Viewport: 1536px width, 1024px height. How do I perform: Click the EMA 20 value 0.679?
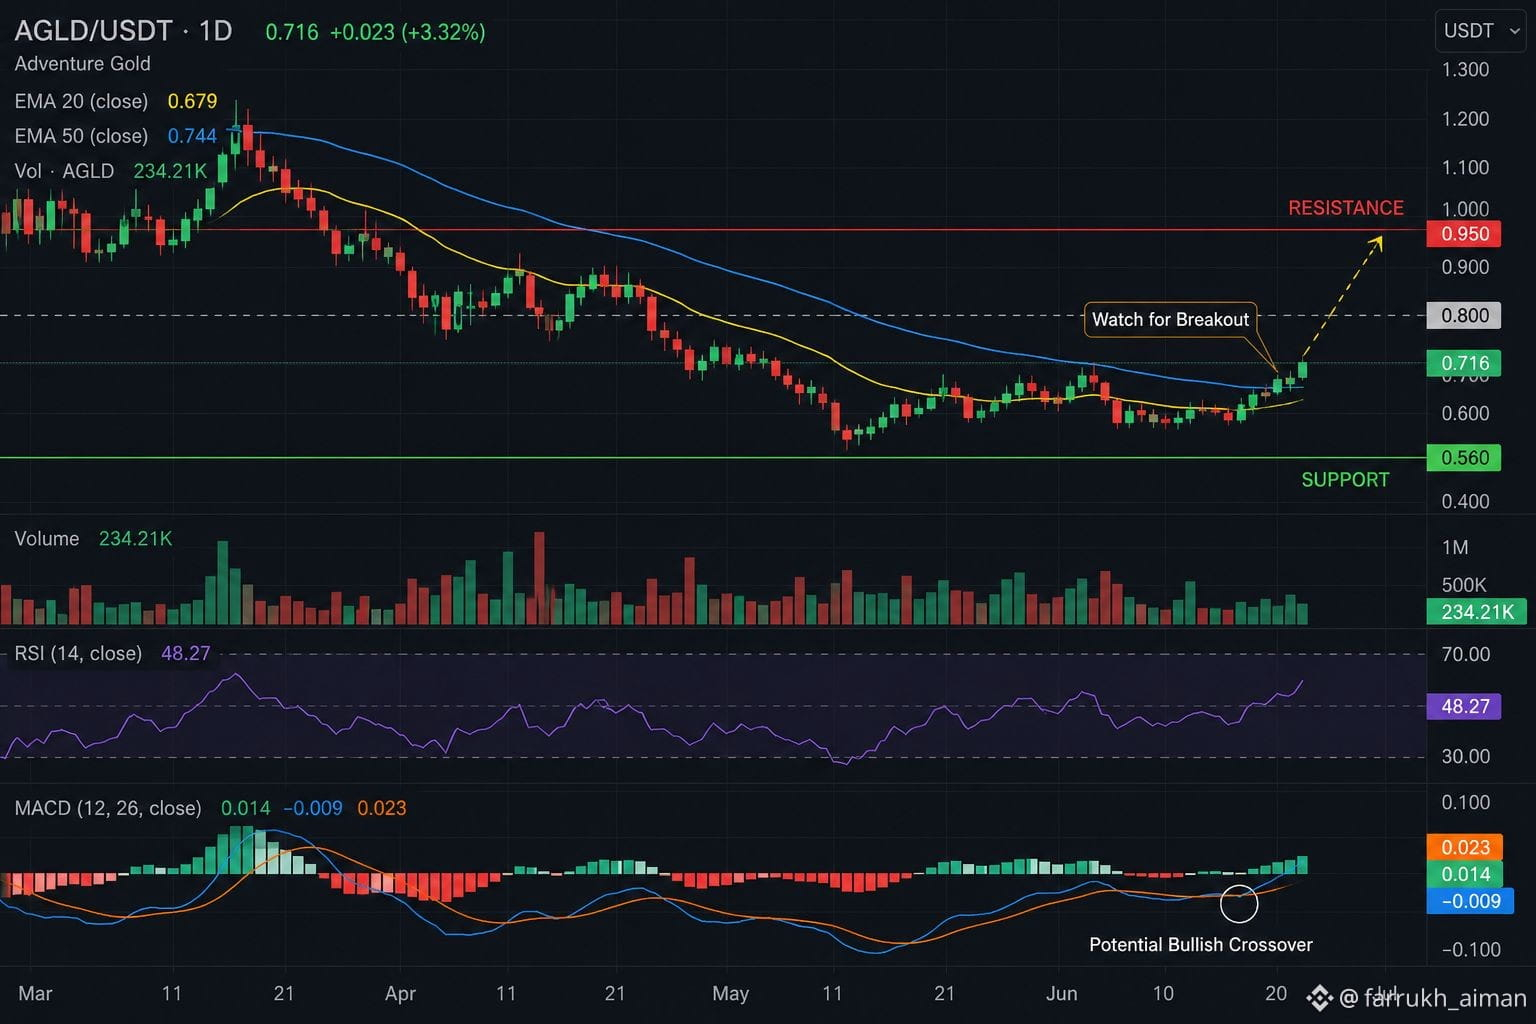[192, 101]
